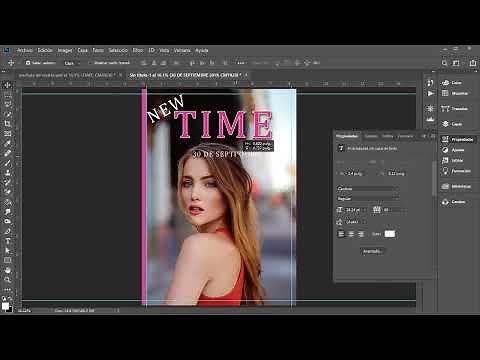Select the Move tool in the toolbox
Viewport: 480px width, 360px height.
click(7, 85)
